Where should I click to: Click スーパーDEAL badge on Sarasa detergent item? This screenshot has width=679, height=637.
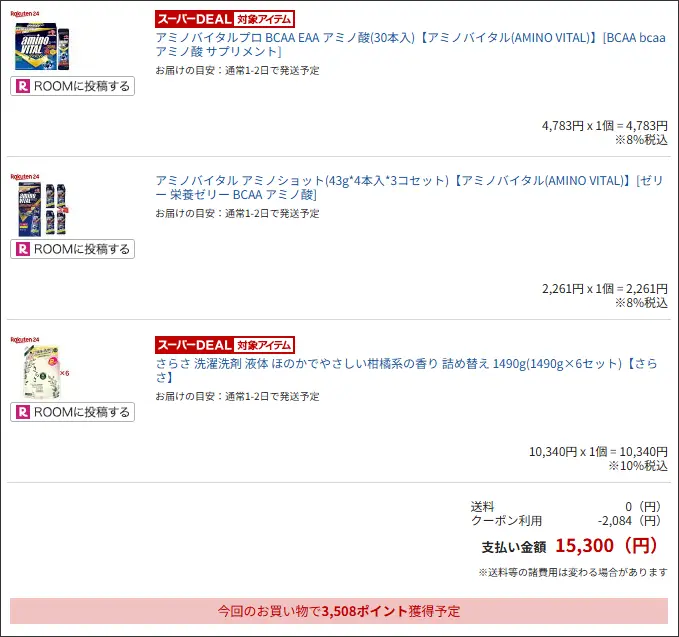coord(225,345)
